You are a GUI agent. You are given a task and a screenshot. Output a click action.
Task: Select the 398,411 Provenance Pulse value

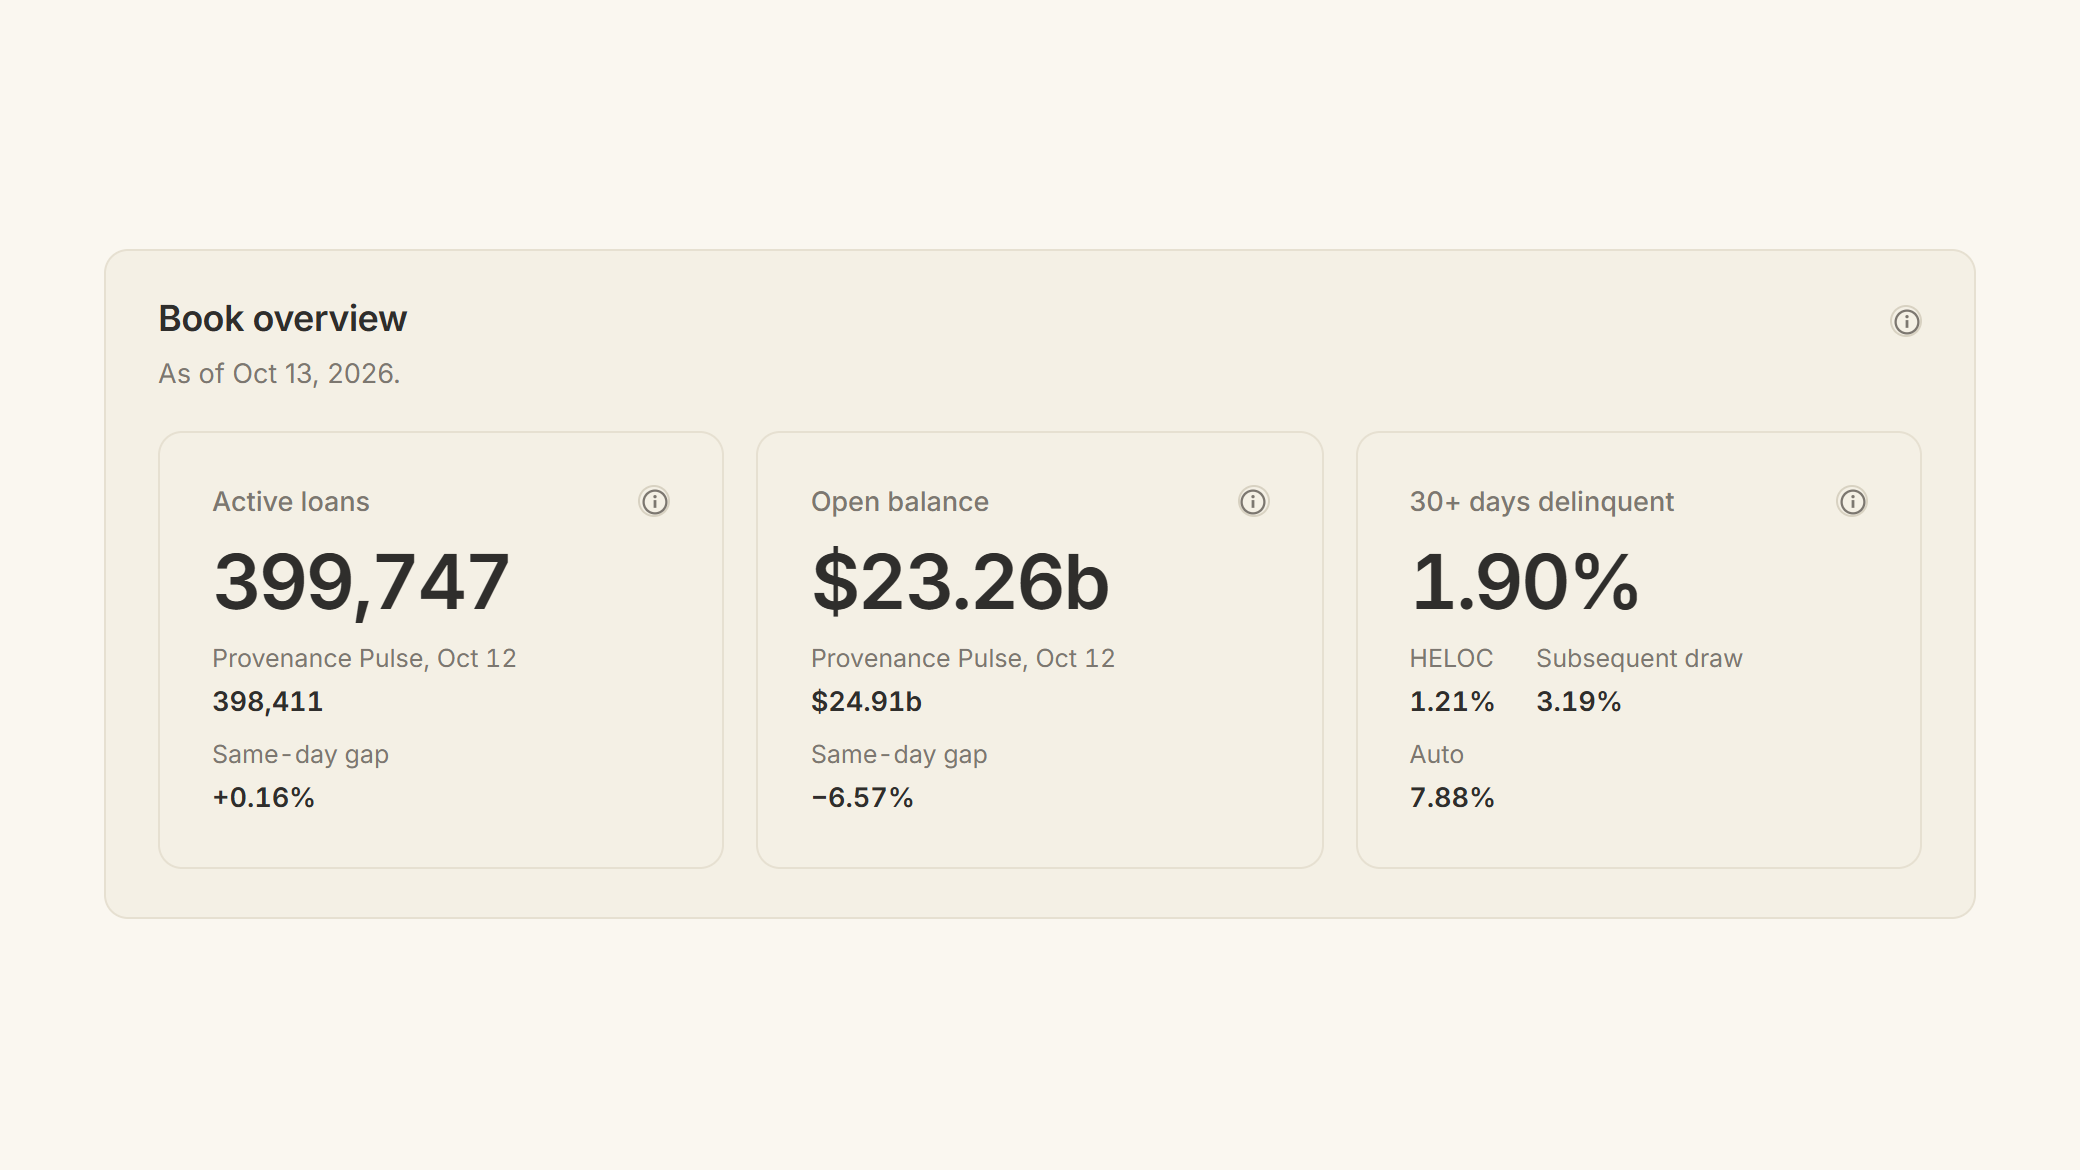[x=267, y=701]
